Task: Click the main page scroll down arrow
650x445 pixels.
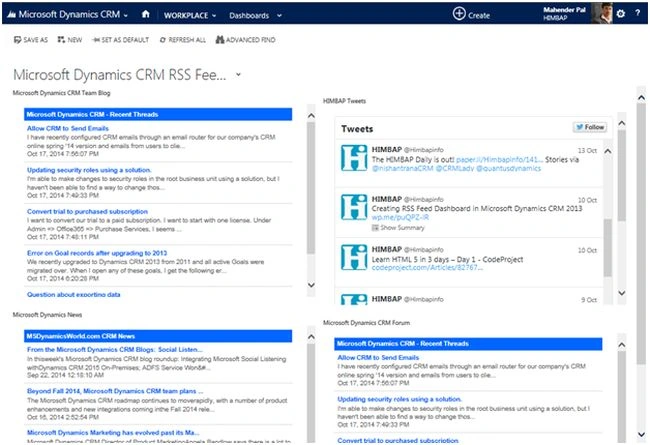Action: coord(641,434)
